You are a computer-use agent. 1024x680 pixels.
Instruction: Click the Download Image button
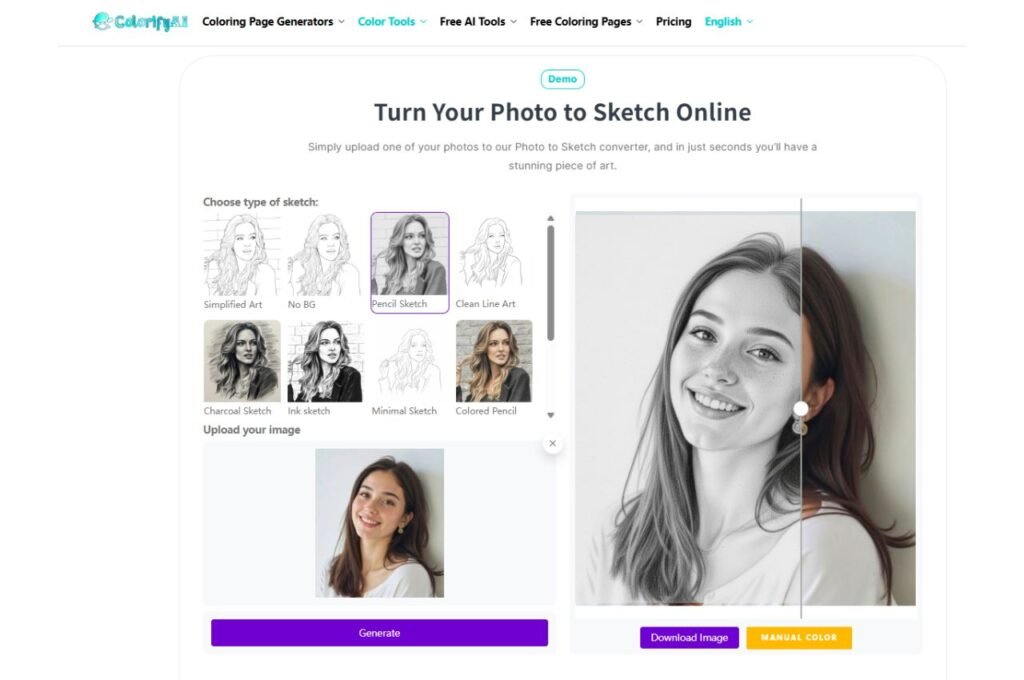689,637
